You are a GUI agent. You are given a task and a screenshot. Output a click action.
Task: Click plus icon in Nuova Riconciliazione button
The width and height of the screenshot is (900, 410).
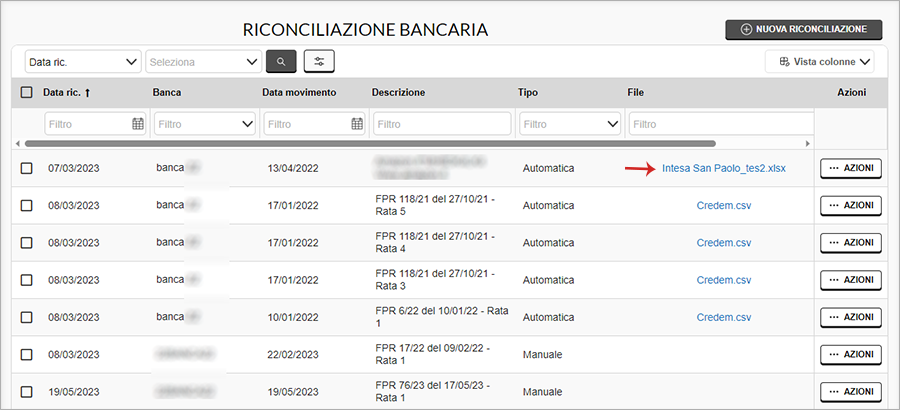pyautogui.click(x=746, y=30)
